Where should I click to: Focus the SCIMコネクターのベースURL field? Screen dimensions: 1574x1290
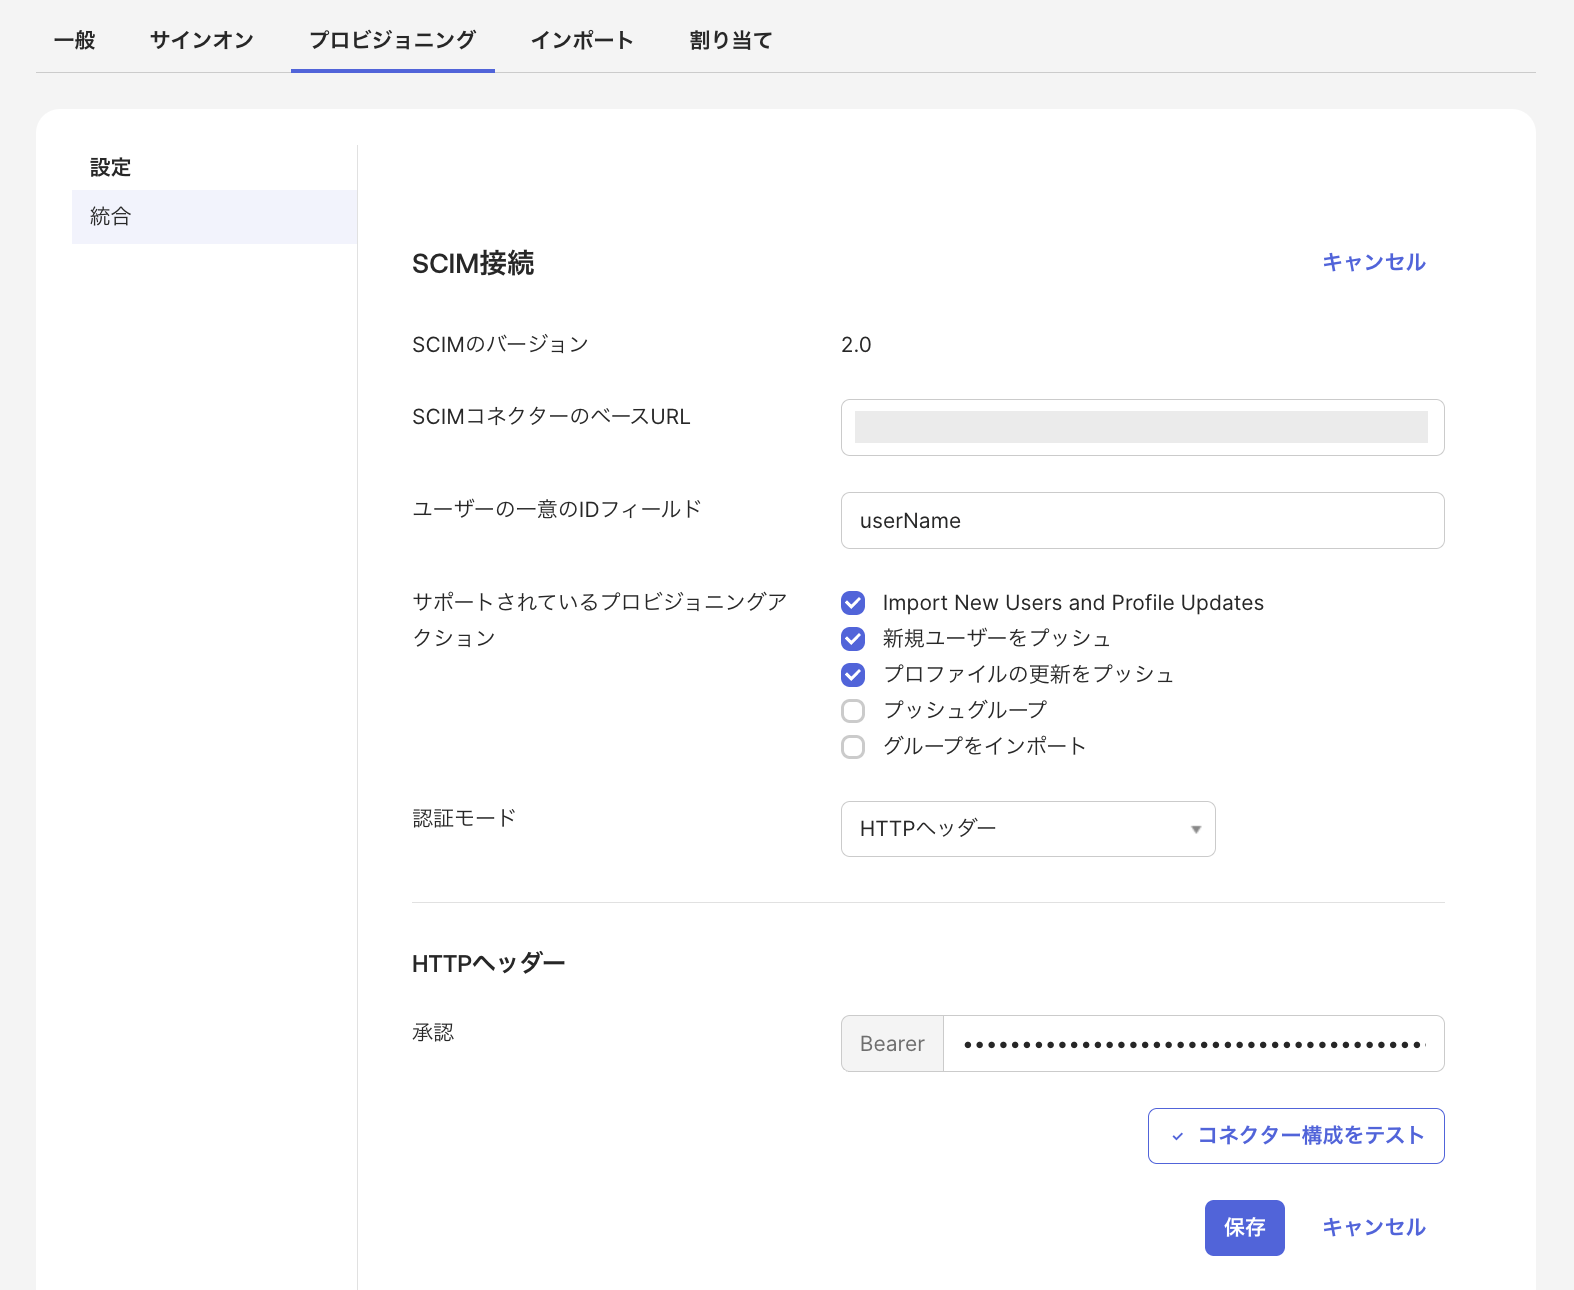click(1142, 427)
